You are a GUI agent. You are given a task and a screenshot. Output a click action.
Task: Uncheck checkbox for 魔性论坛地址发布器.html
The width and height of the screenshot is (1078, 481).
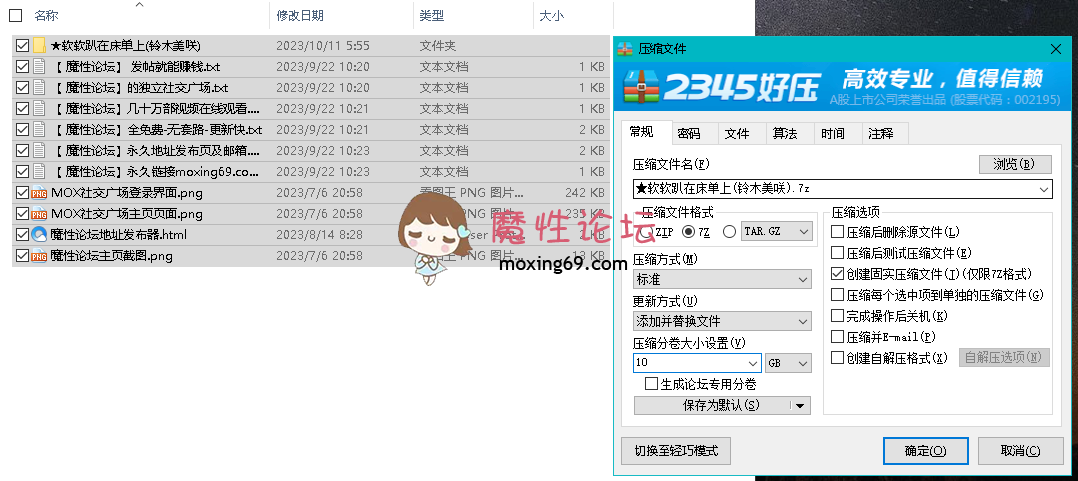[x=22, y=235]
